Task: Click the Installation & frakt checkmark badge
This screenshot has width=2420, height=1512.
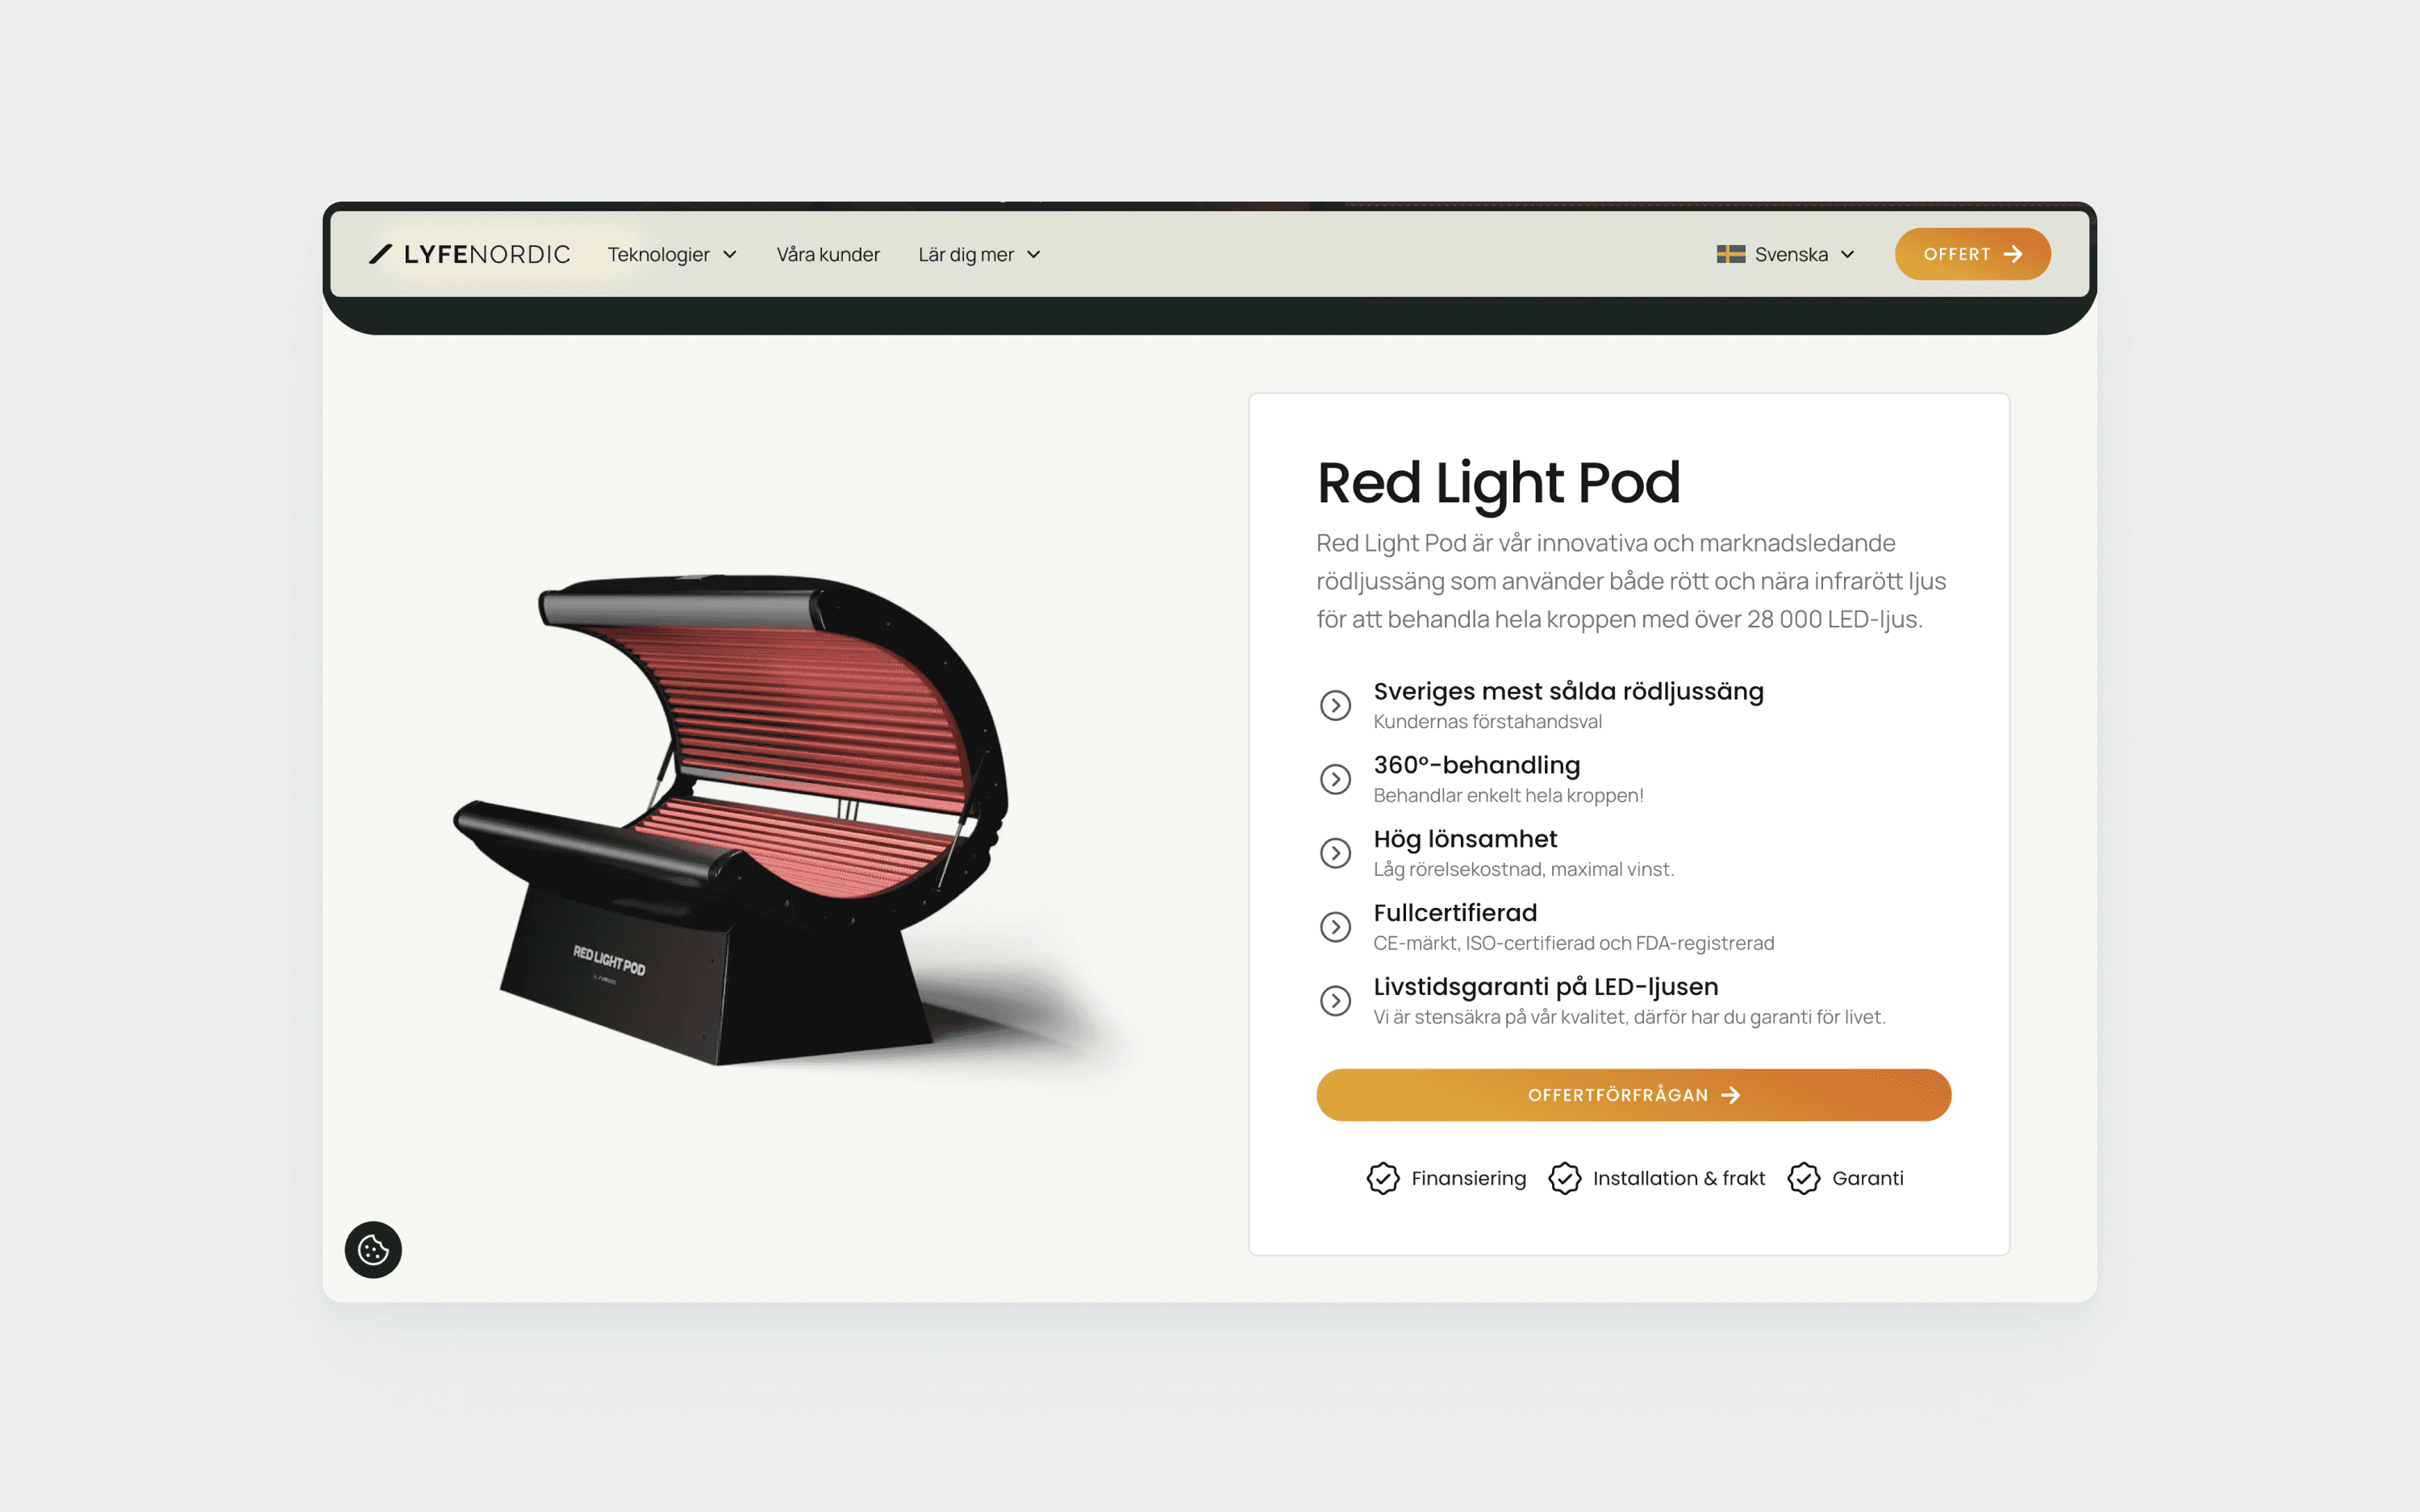Action: (x=1565, y=1178)
